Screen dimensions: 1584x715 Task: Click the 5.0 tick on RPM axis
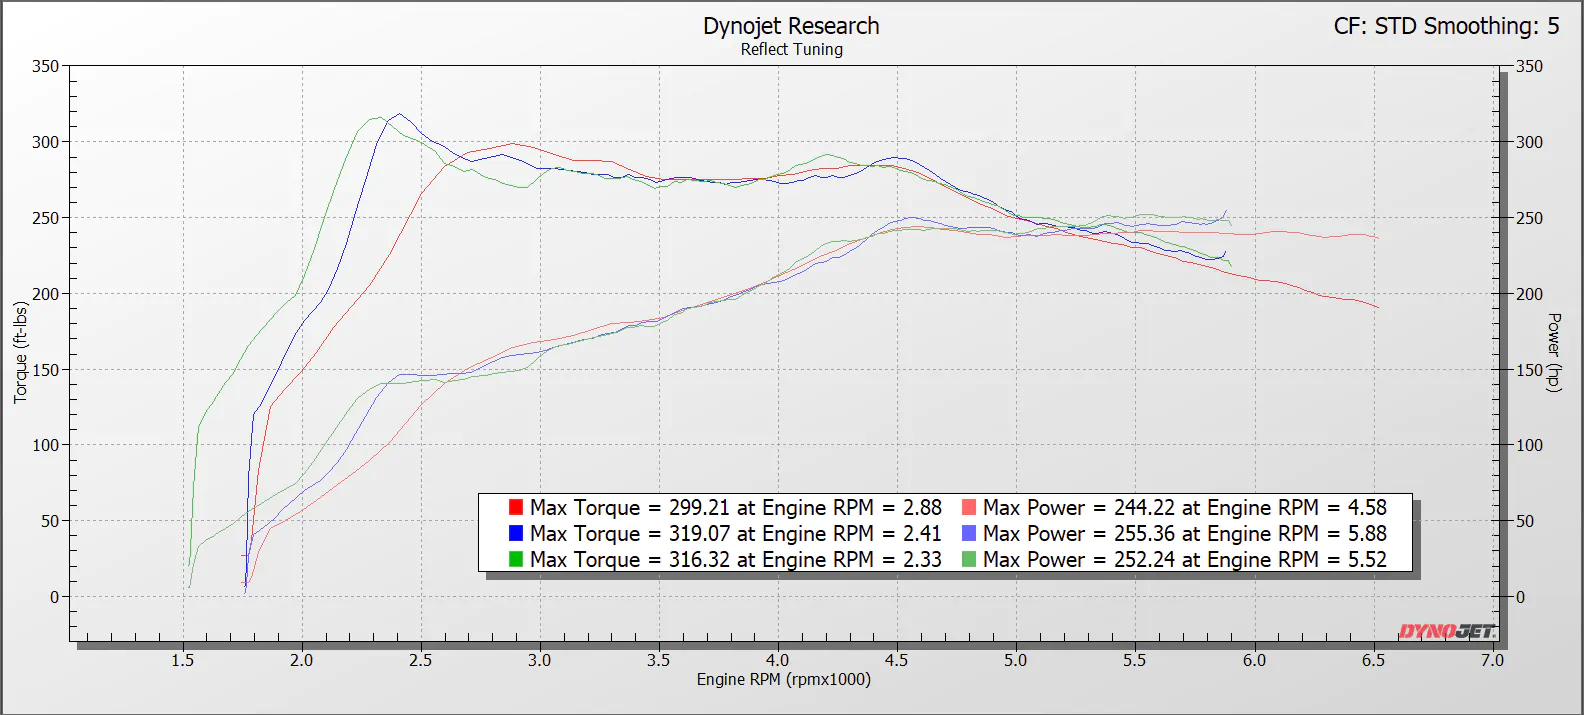click(x=1016, y=660)
